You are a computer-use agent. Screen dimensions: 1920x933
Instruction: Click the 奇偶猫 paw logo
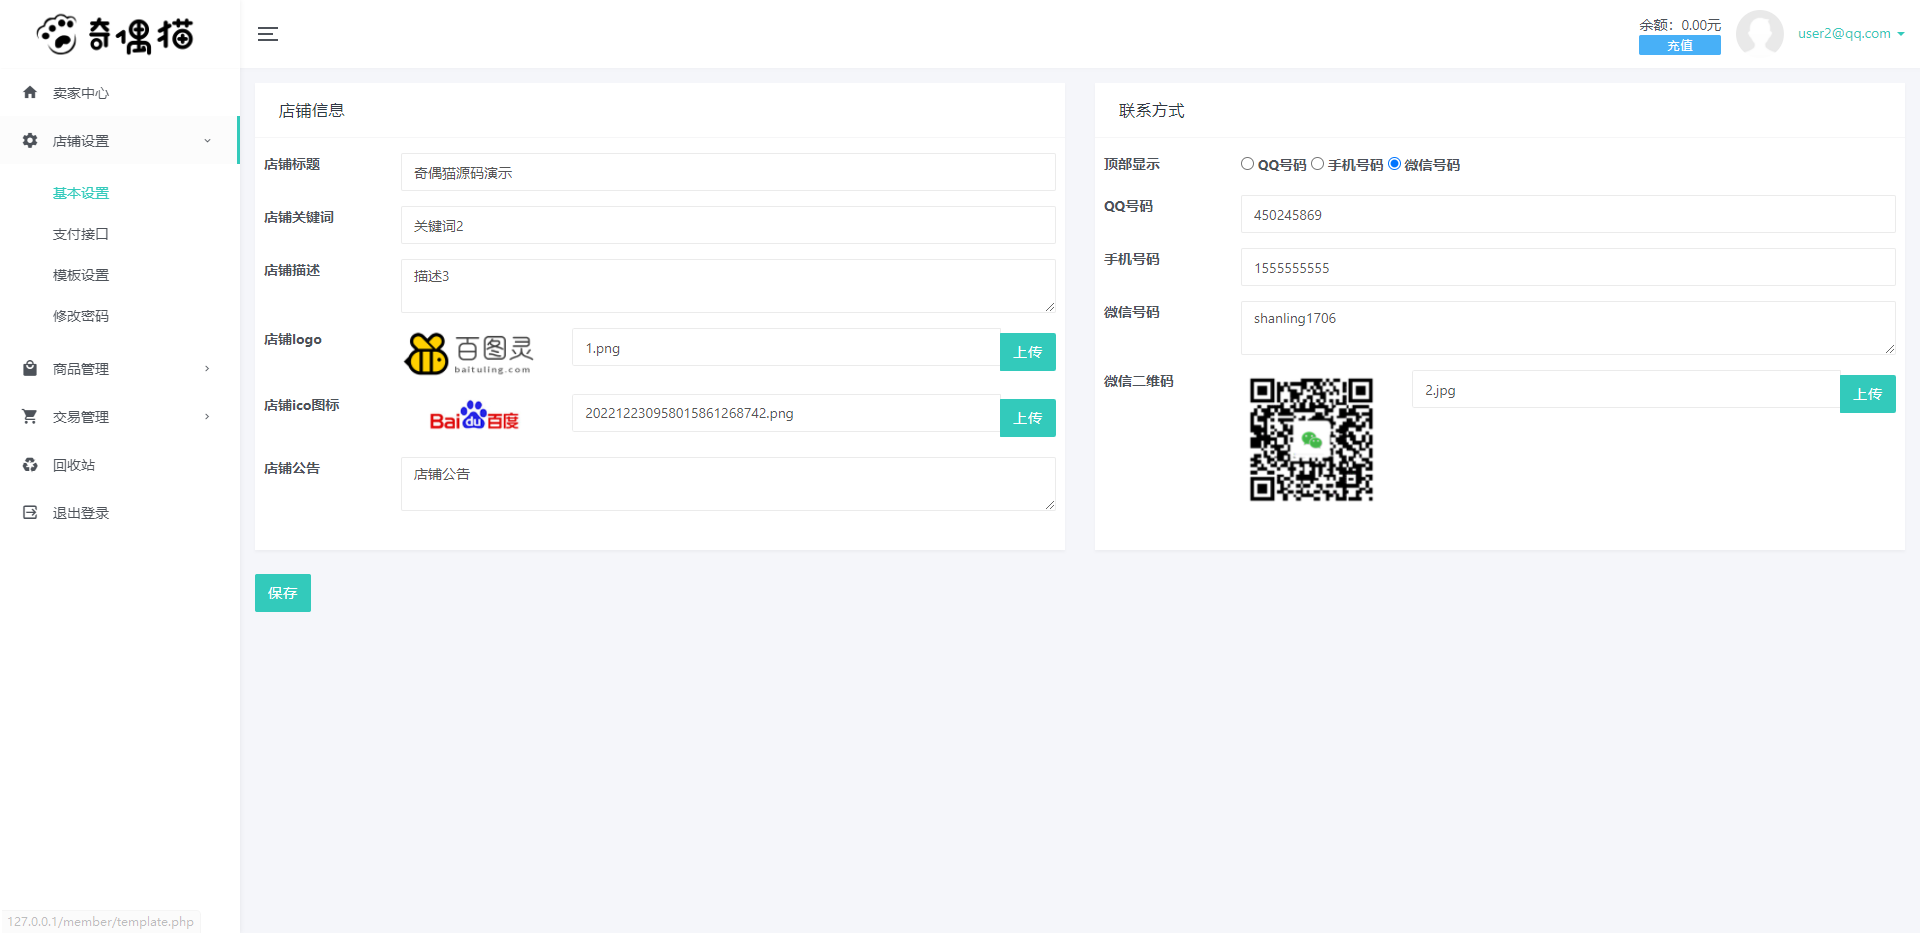(115, 34)
